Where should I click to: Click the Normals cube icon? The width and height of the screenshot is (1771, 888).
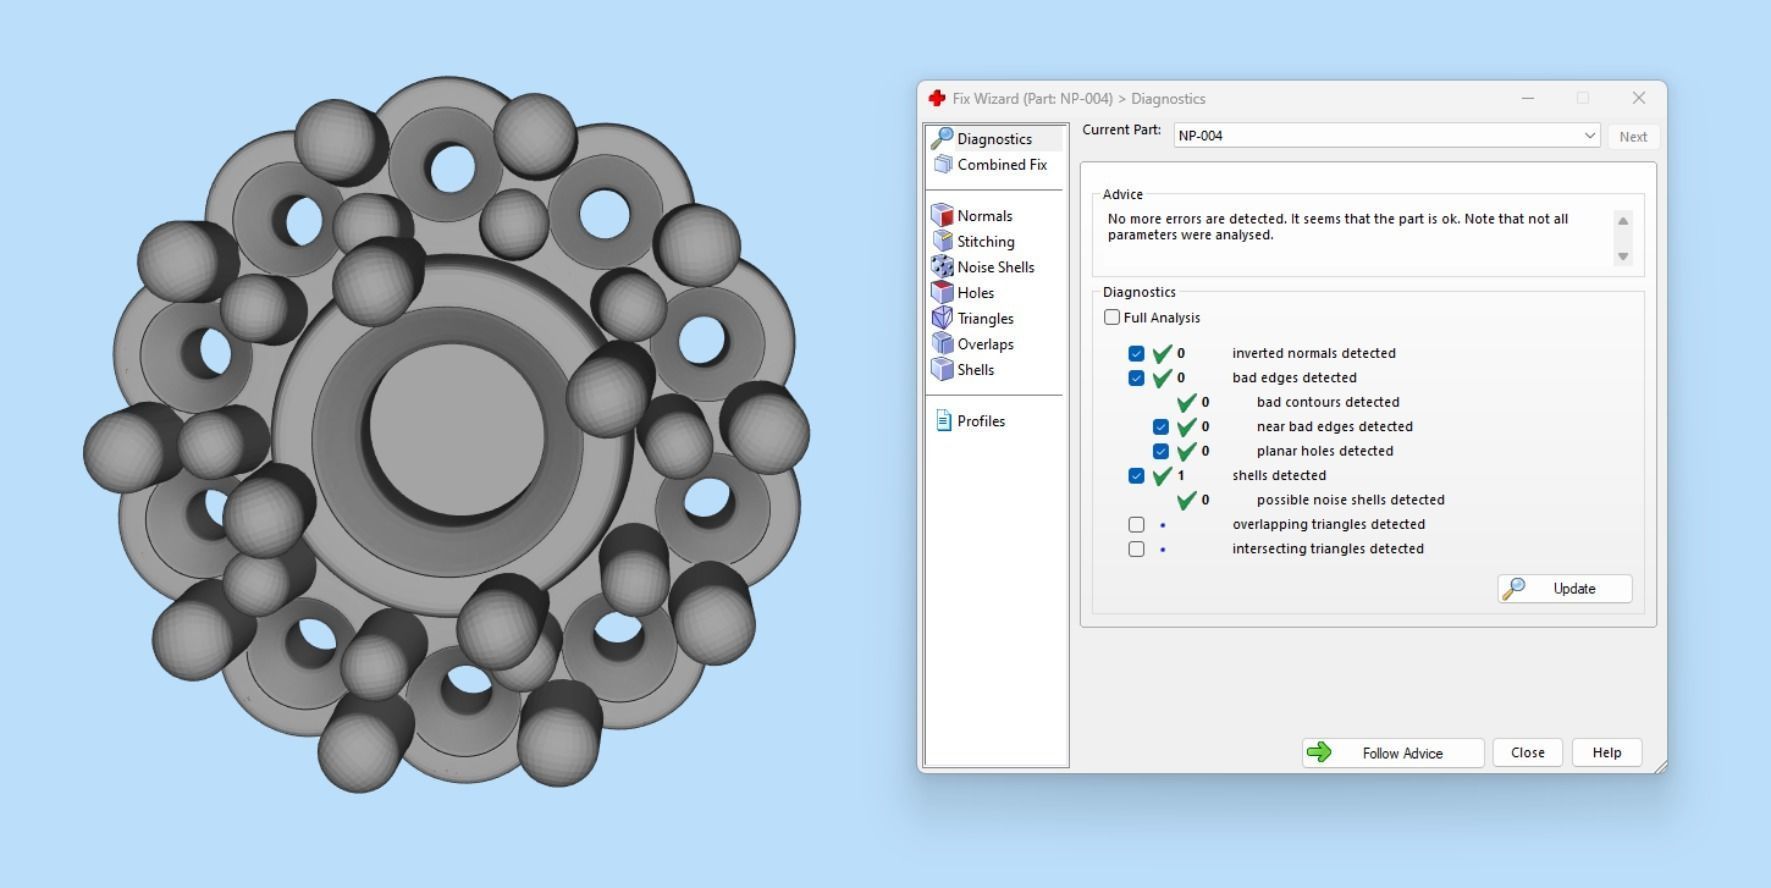[942, 215]
